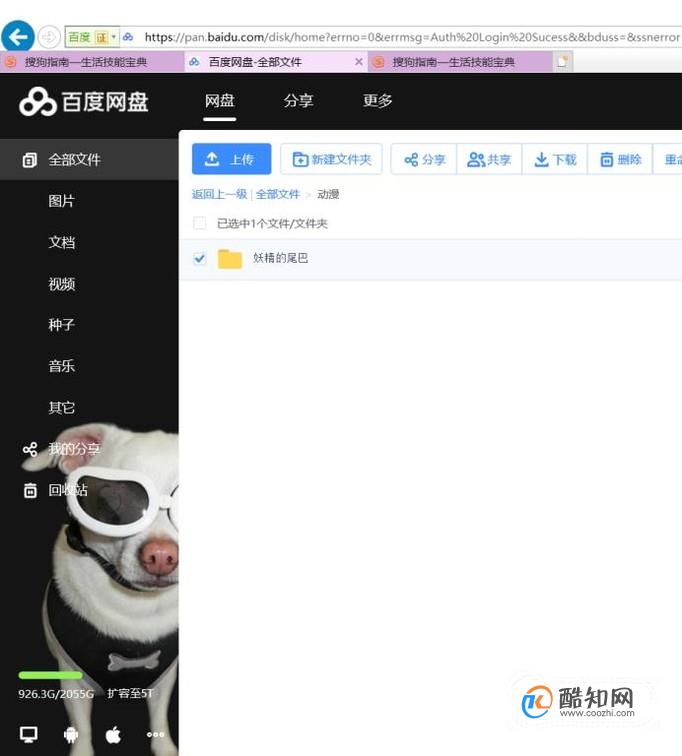Click the 上传 upload button
This screenshot has height=756, width=682.
231,159
